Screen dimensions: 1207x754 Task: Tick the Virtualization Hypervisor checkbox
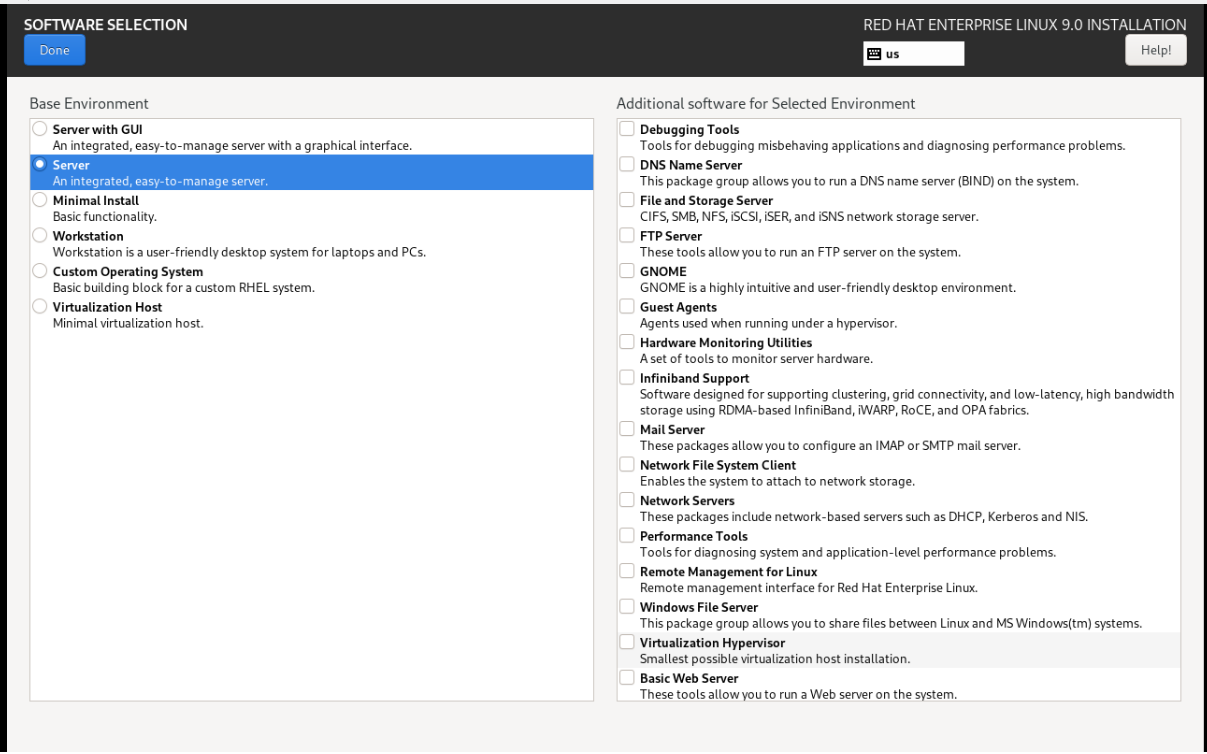[627, 642]
